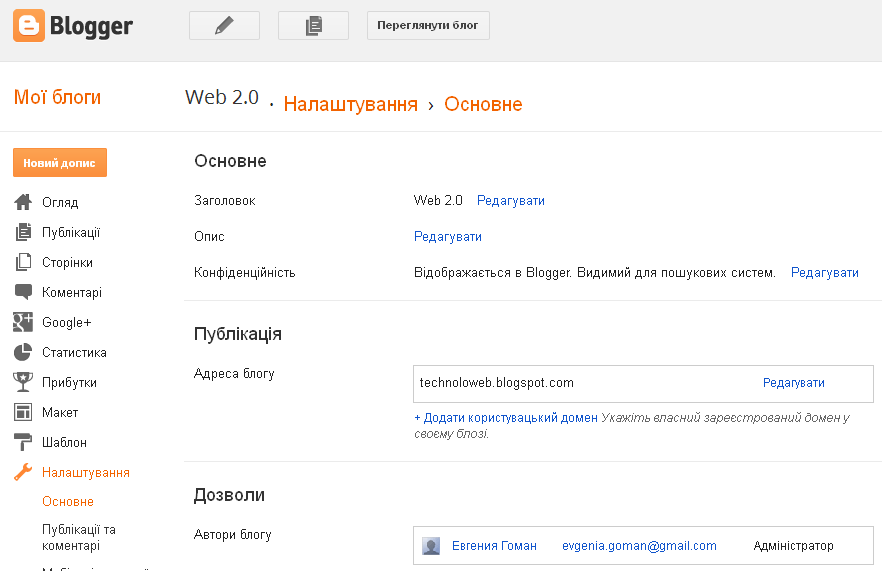Click the Blogger logo icon
This screenshot has height=571, width=882.
click(29, 25)
